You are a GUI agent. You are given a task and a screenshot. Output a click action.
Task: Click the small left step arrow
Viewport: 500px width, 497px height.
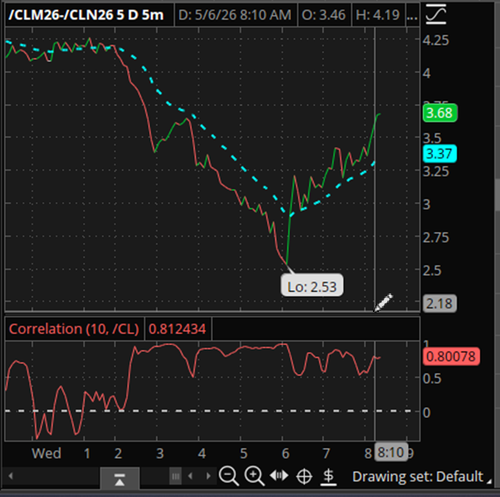click(190, 476)
